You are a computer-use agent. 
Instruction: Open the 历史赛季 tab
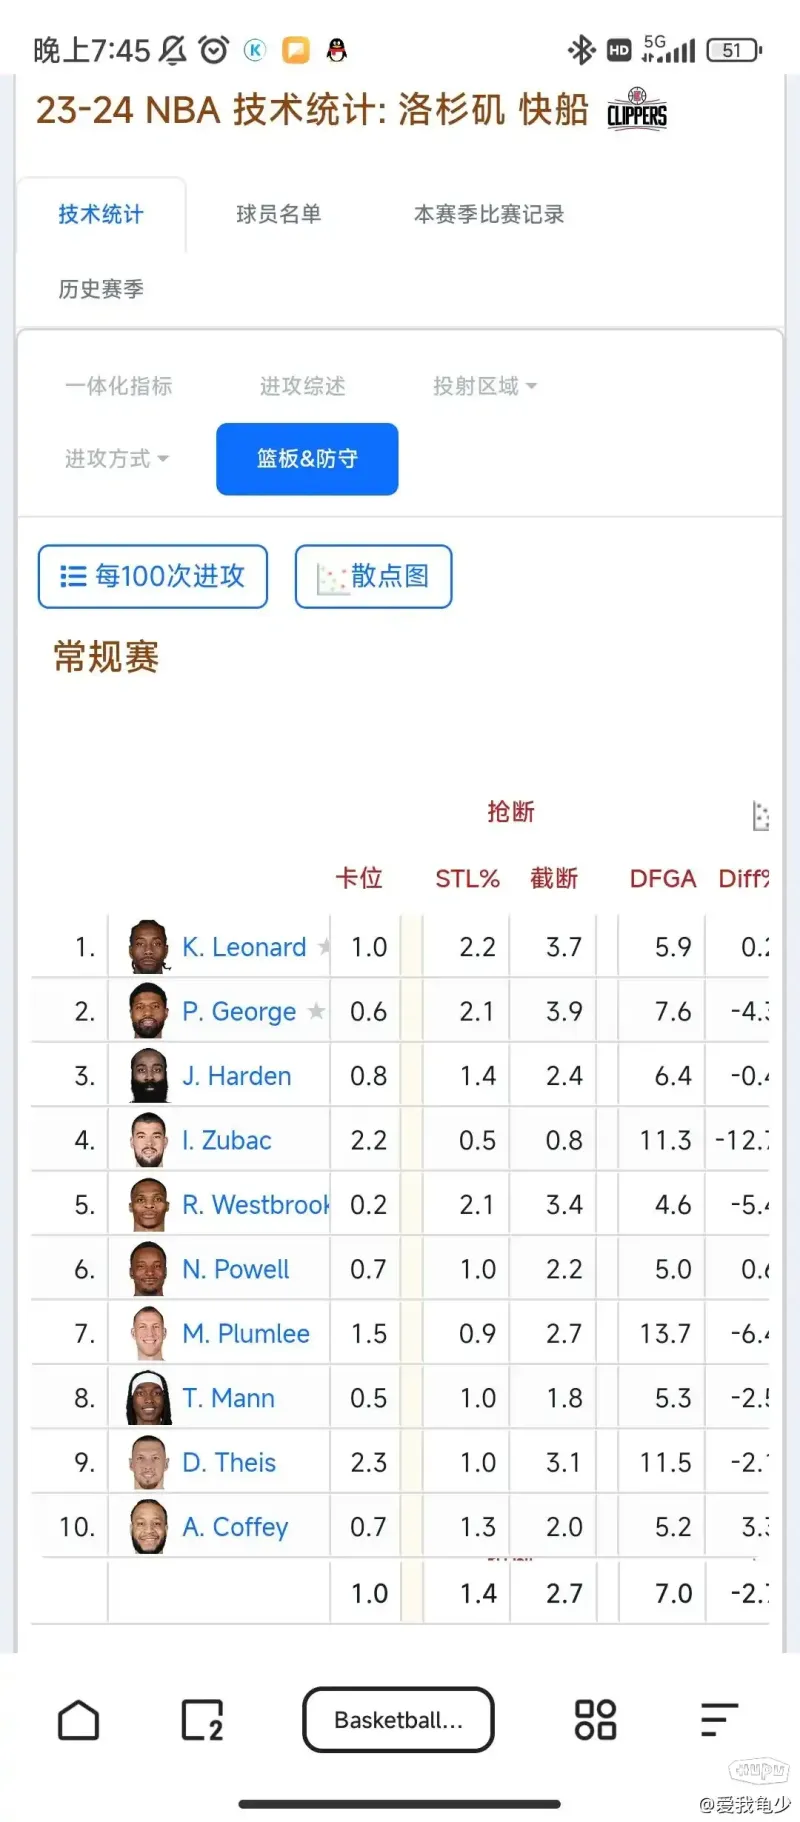click(101, 289)
